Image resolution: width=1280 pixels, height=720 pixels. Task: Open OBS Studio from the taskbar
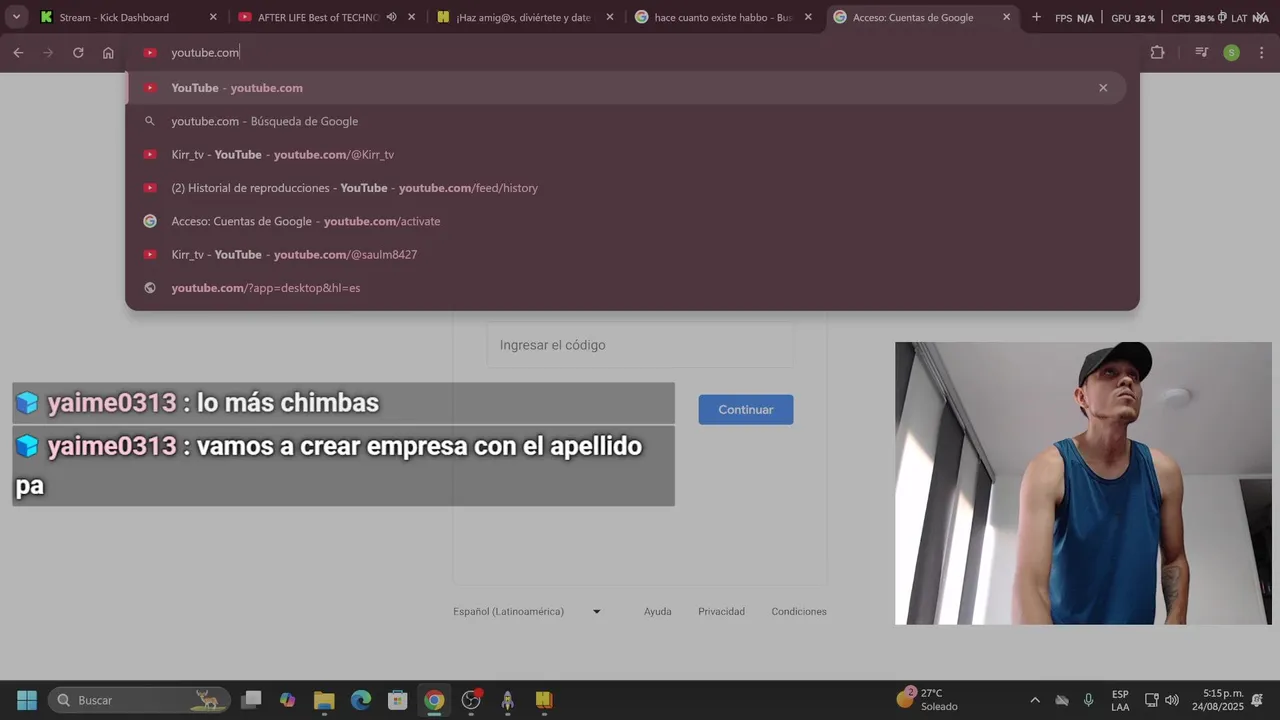pos(471,700)
